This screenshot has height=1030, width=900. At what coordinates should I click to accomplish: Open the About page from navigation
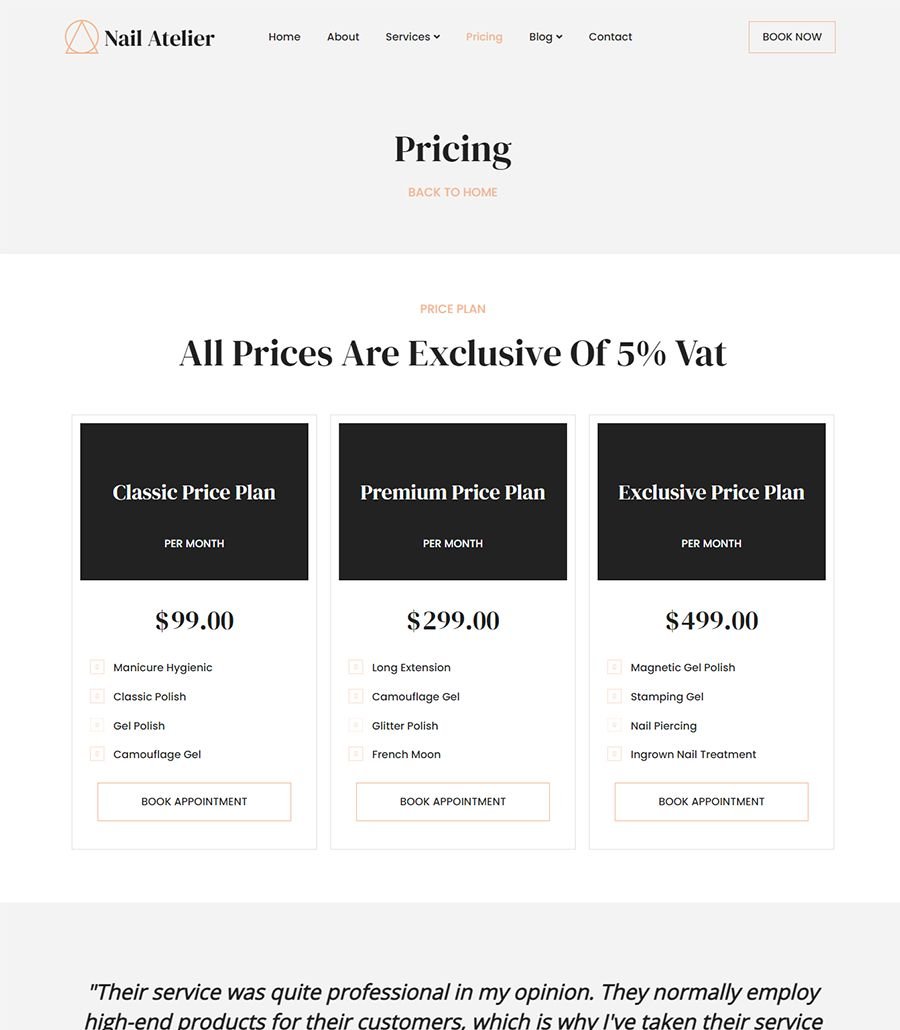point(343,37)
